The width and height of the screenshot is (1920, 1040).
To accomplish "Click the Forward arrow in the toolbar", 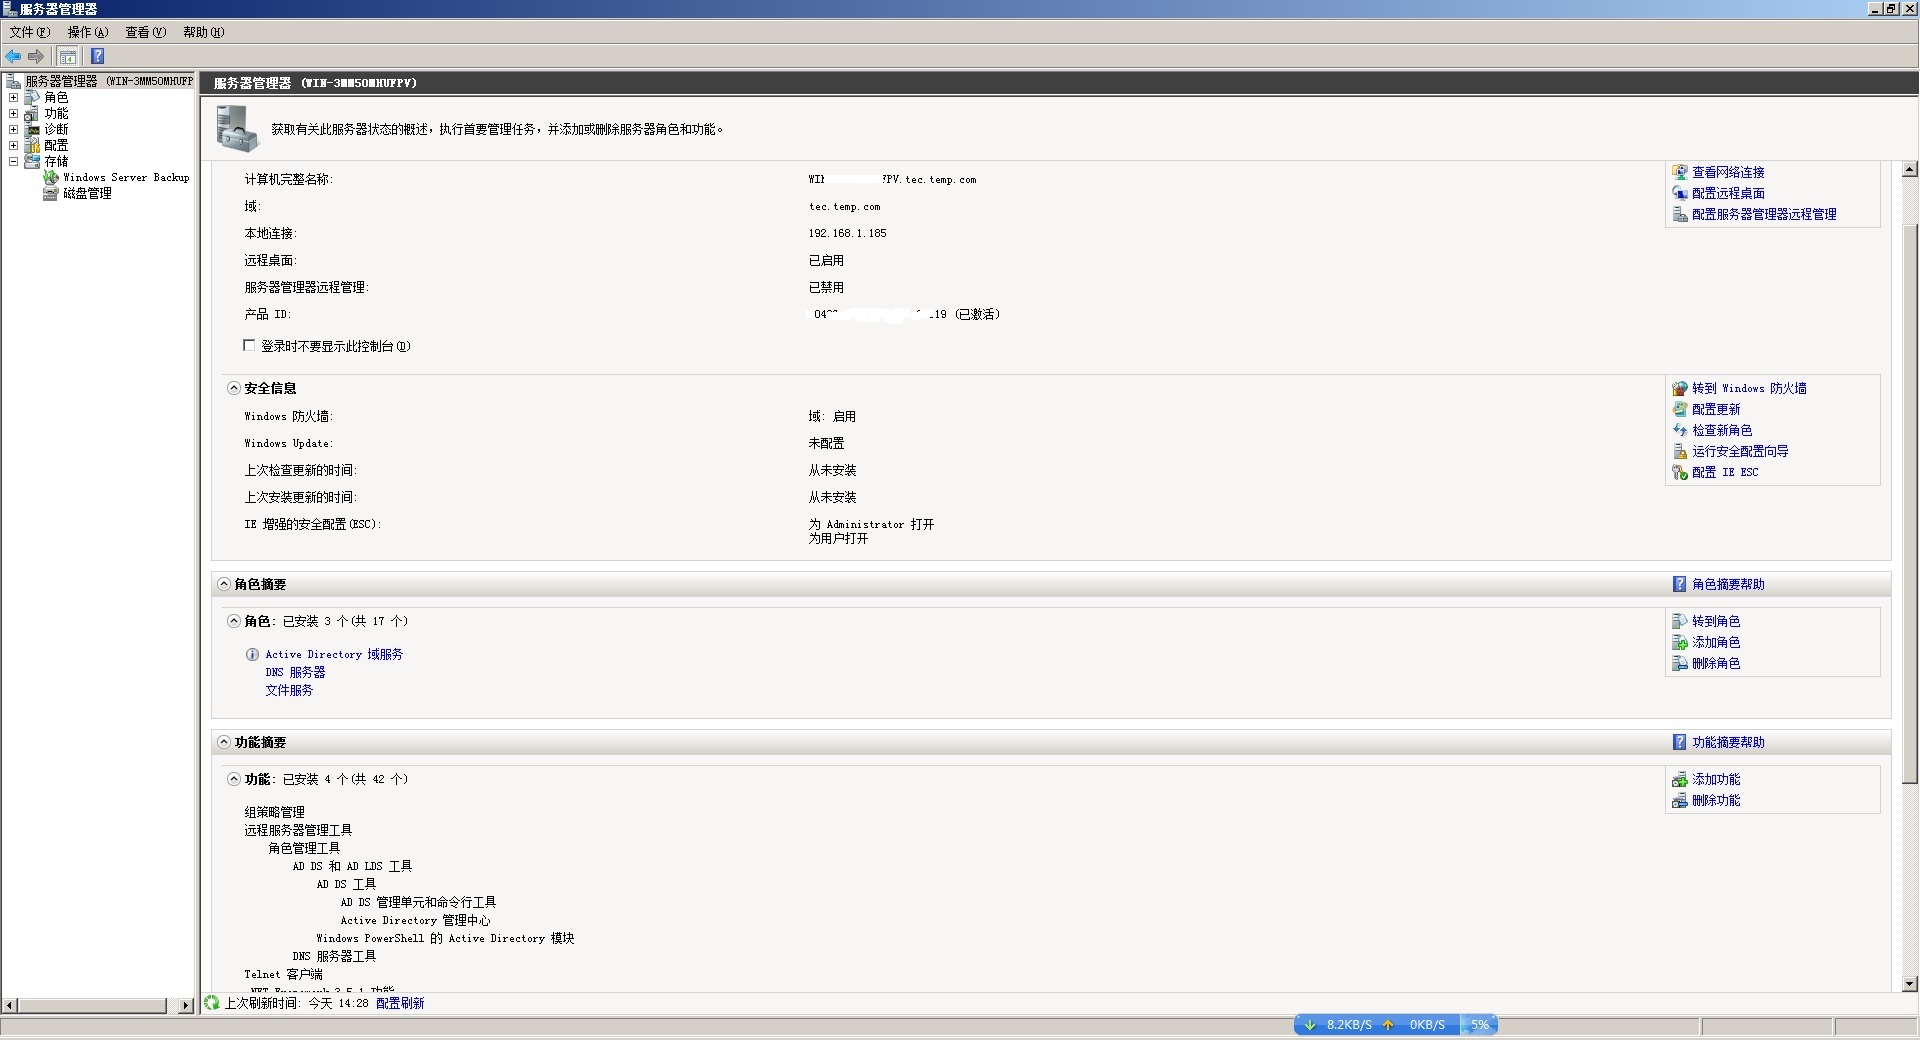I will (36, 56).
